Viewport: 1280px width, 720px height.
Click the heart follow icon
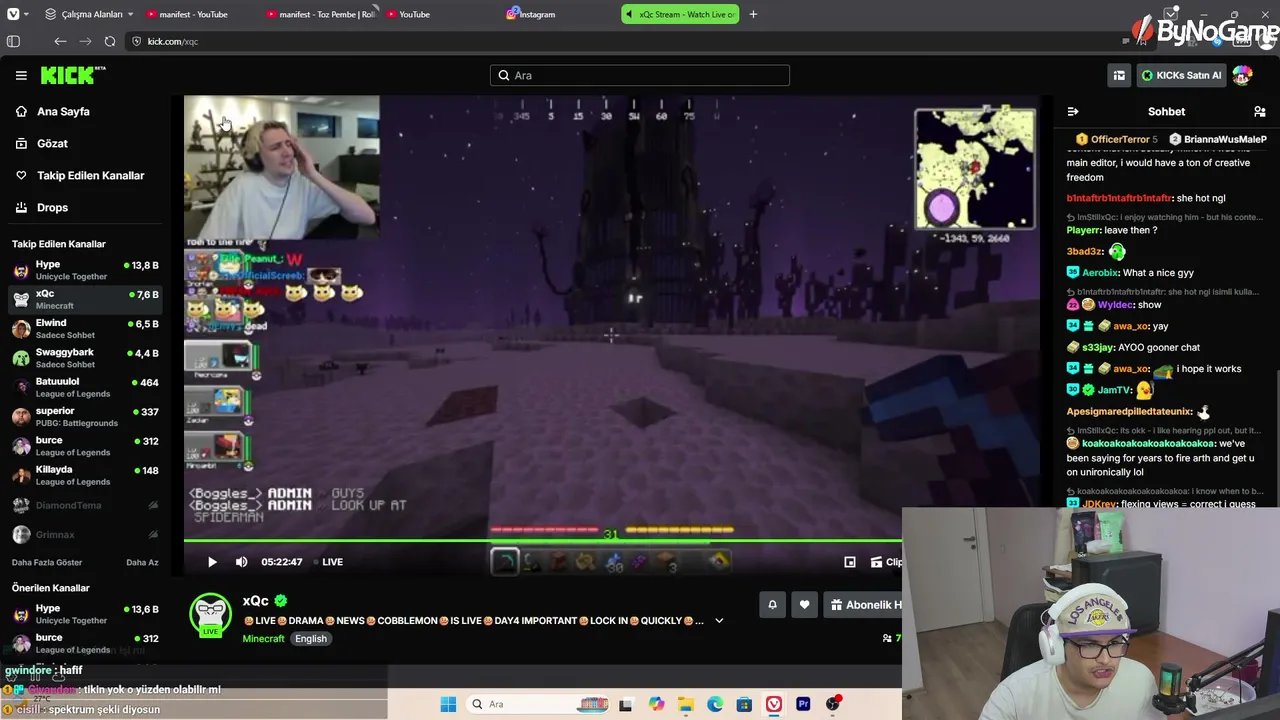click(x=804, y=604)
